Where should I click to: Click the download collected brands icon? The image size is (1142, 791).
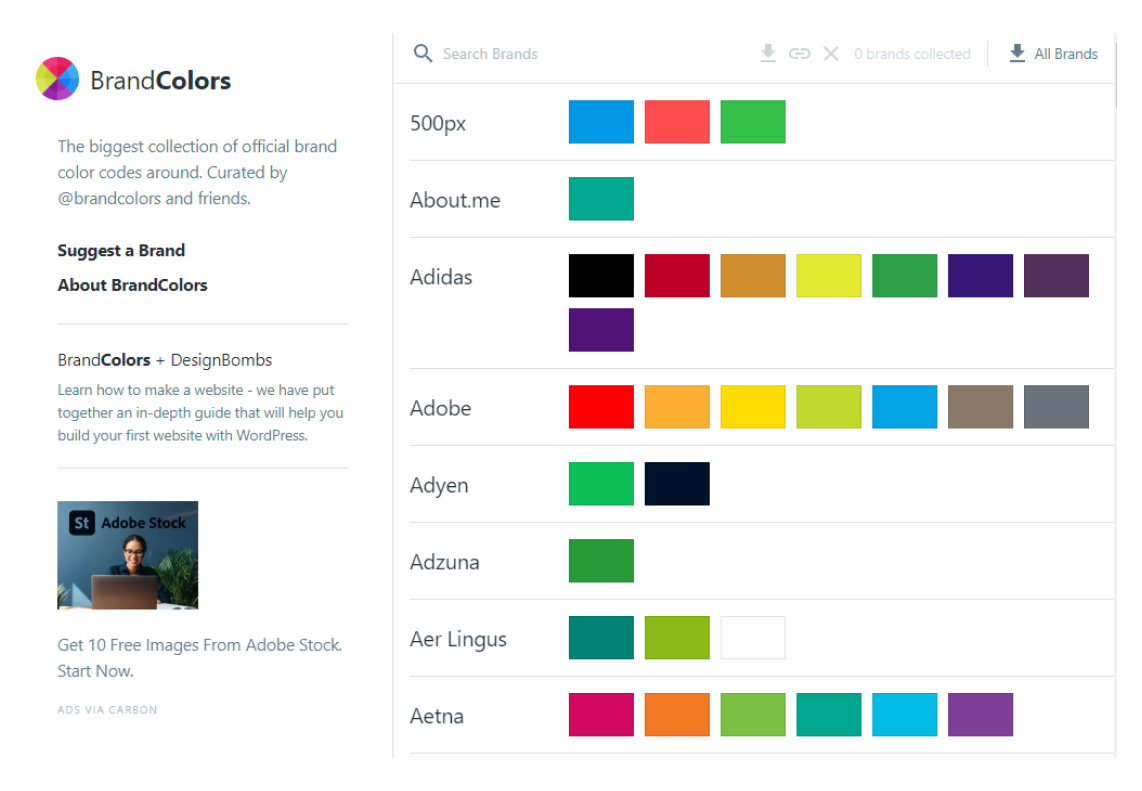point(768,53)
